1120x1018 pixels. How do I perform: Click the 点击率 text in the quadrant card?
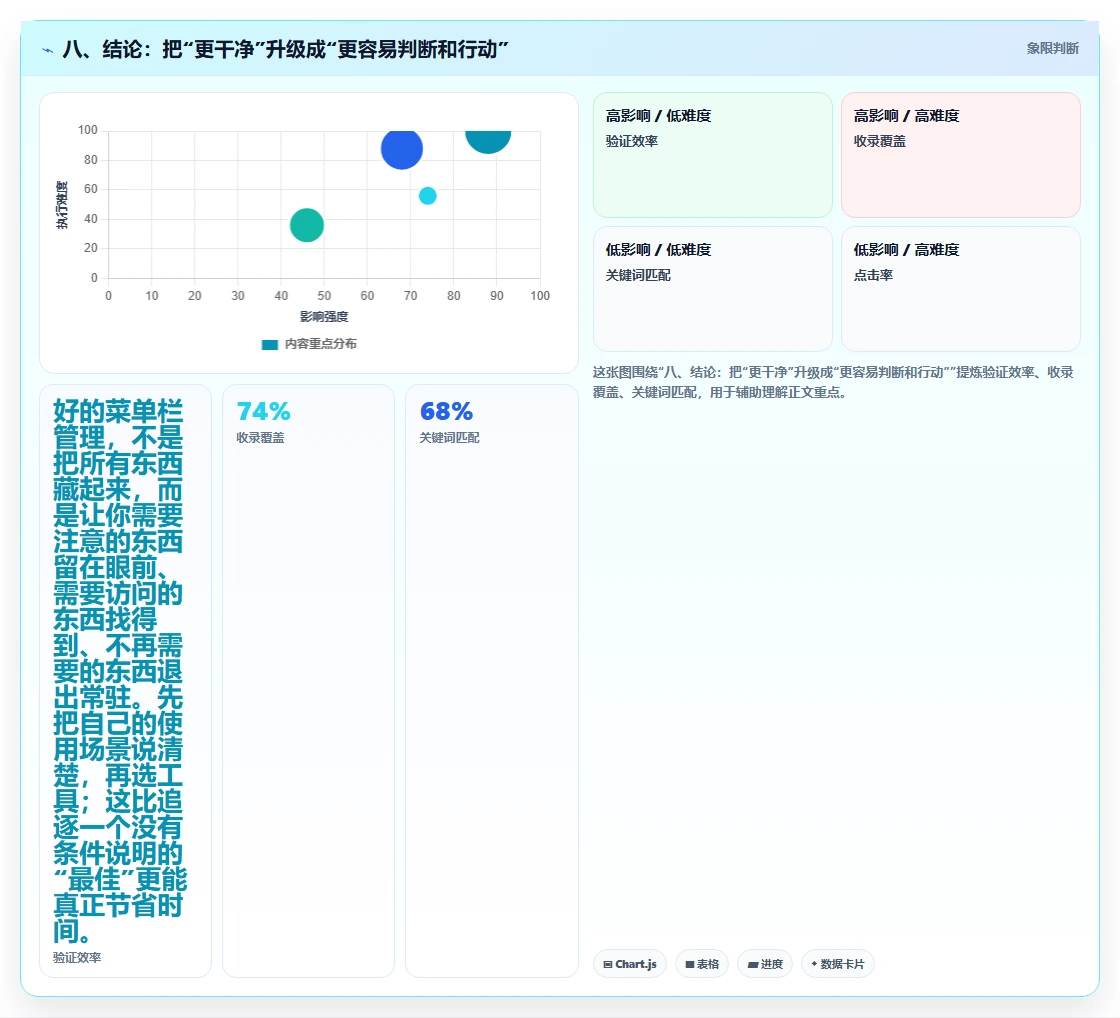click(x=873, y=275)
